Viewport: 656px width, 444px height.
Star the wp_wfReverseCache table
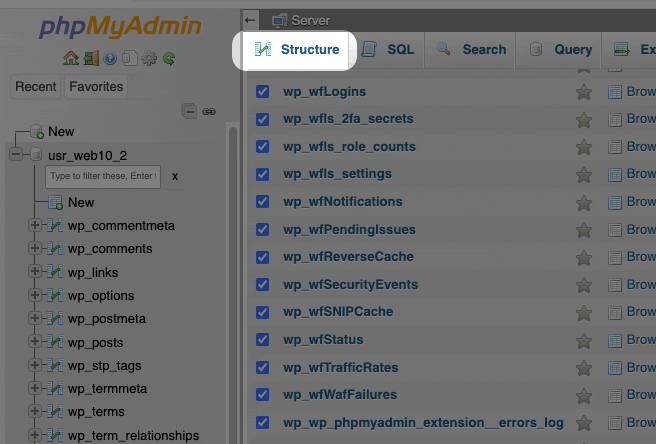click(x=584, y=258)
